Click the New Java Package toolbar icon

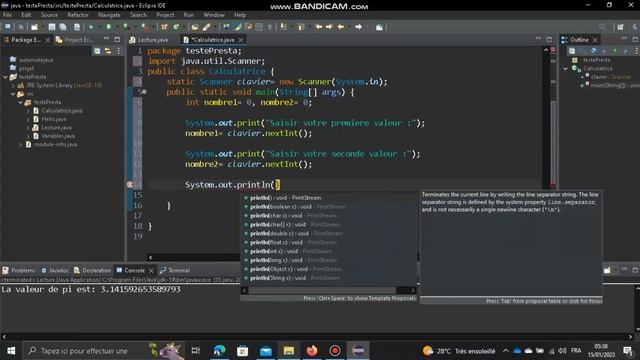pyautogui.click(x=164, y=27)
